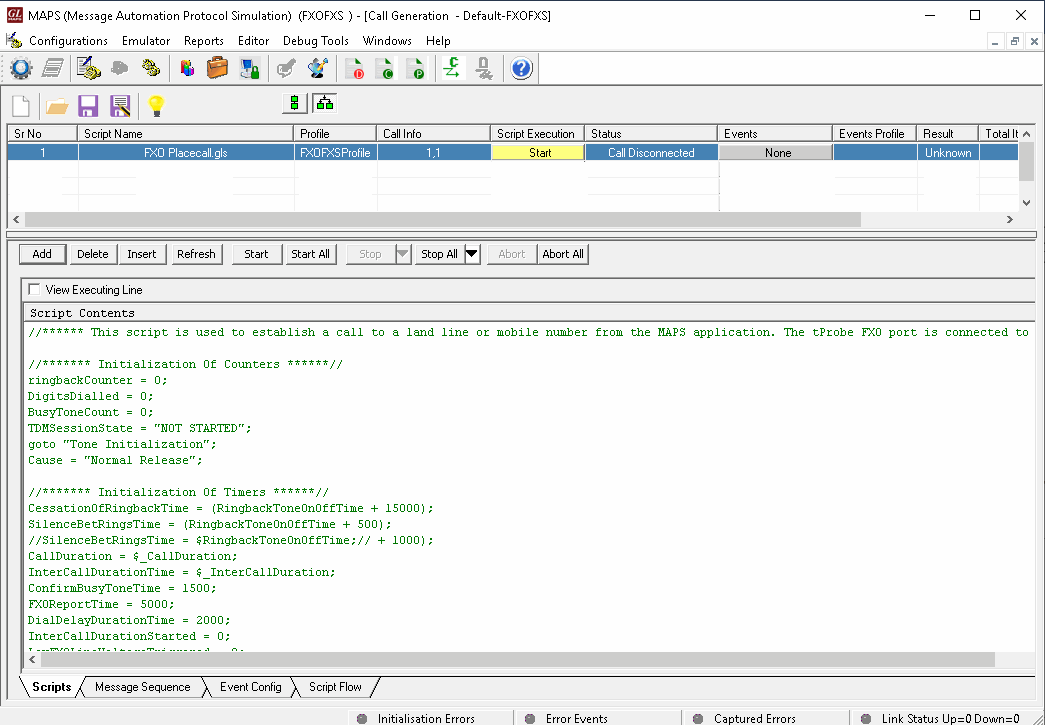Click the script table horizontal scrollbar
Image resolution: width=1045 pixels, height=725 pixels.
[x=443, y=219]
